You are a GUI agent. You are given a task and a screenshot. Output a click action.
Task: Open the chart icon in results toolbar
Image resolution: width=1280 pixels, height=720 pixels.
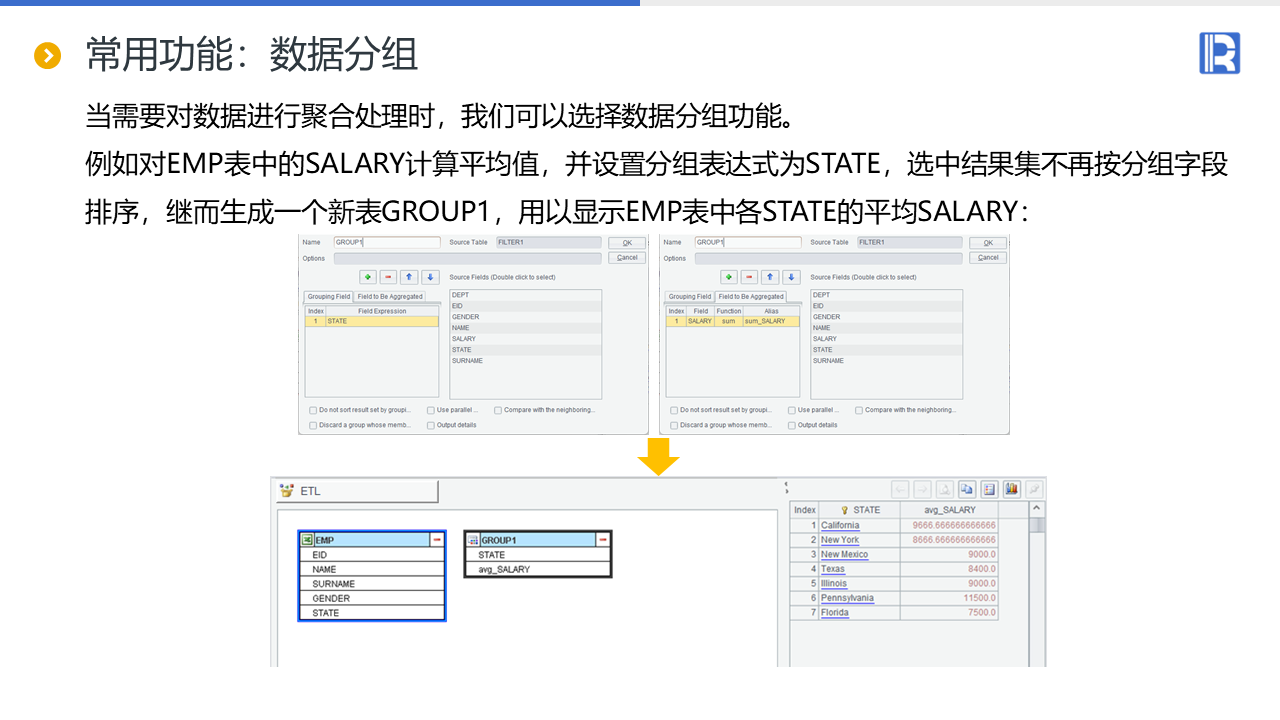pos(1011,489)
